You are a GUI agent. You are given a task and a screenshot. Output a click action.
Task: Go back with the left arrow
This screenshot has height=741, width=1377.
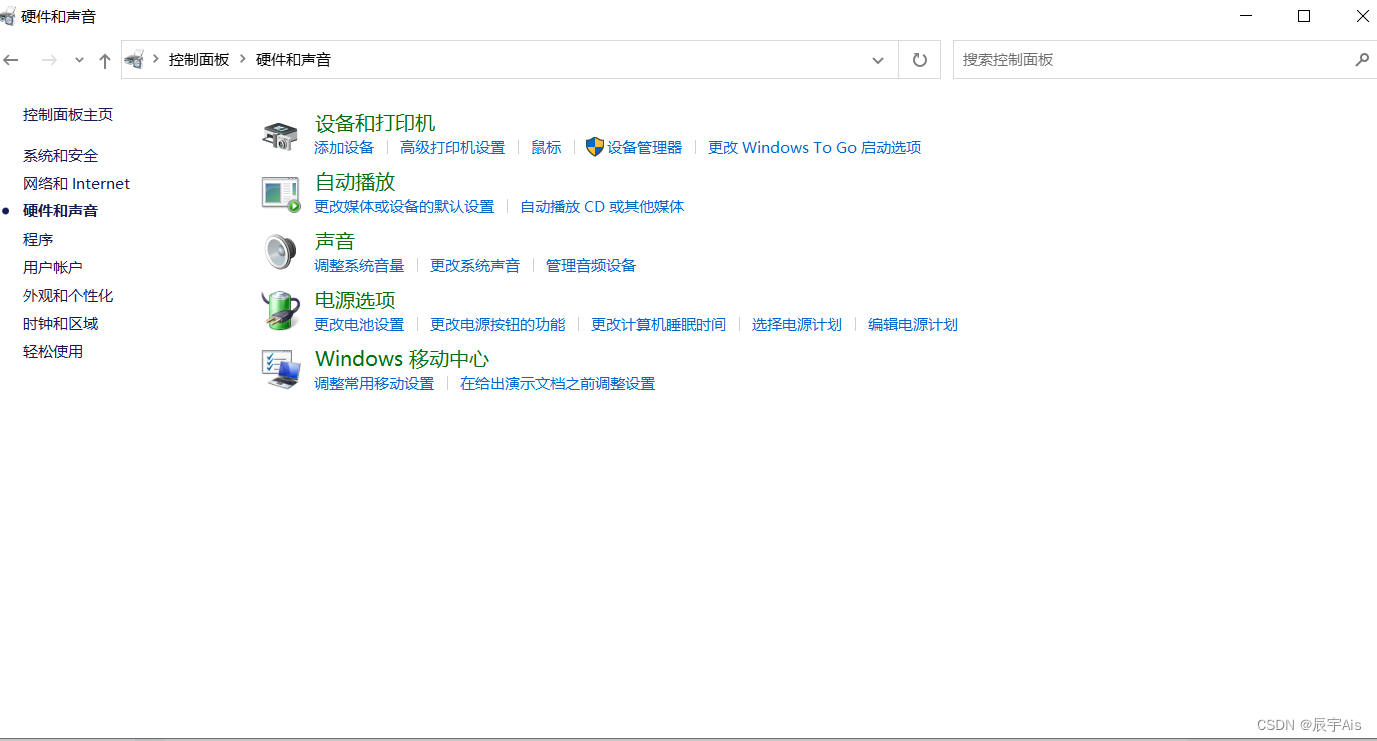pos(11,60)
